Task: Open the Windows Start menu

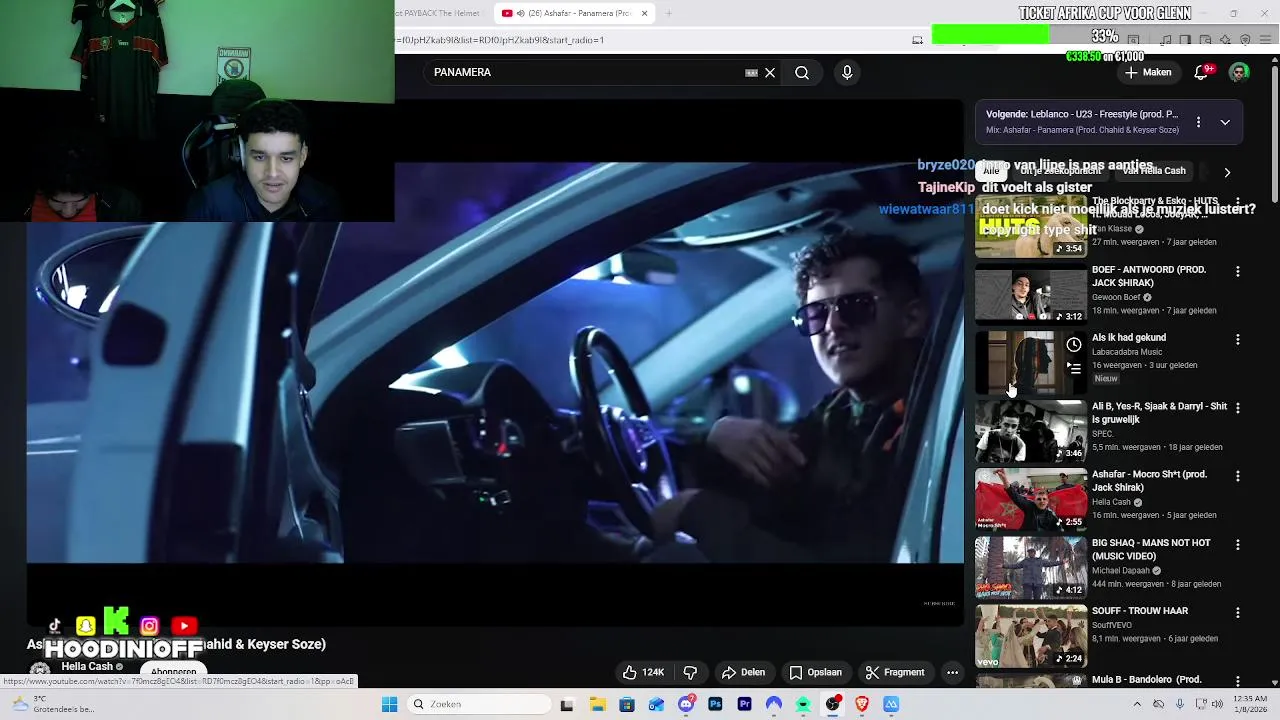Action: coord(389,704)
